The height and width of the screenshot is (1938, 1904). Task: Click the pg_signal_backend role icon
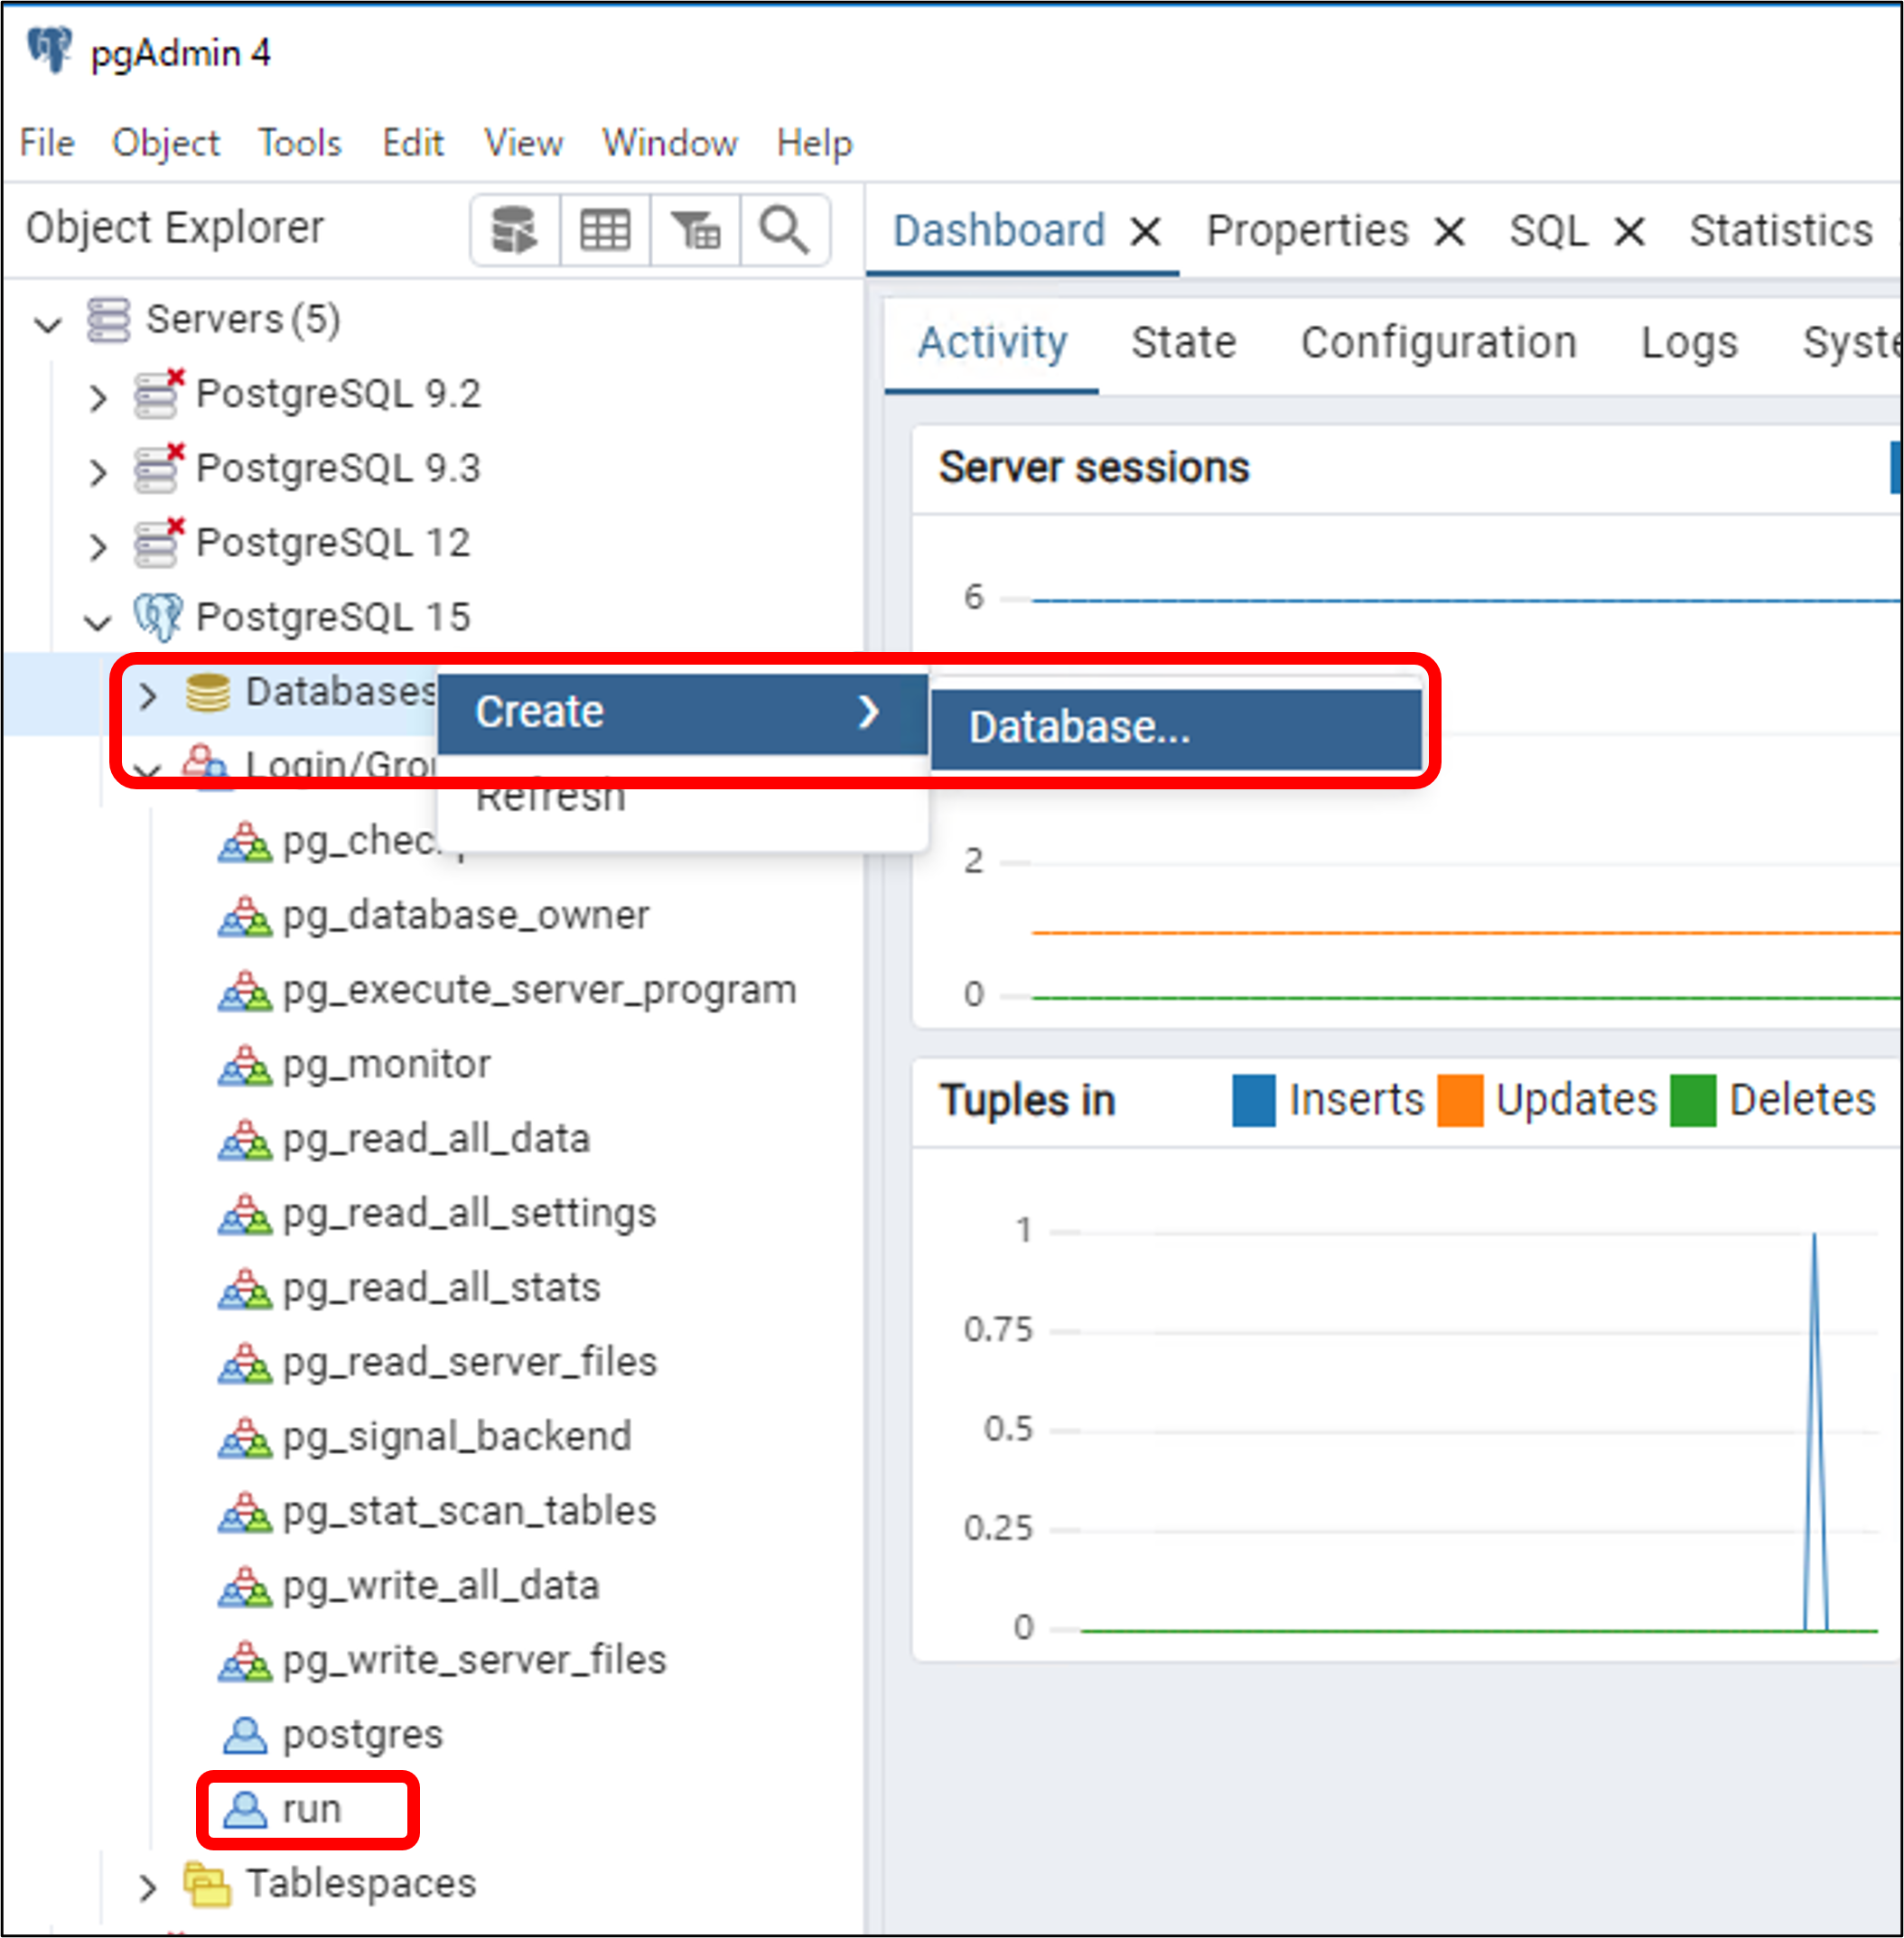pos(245,1437)
